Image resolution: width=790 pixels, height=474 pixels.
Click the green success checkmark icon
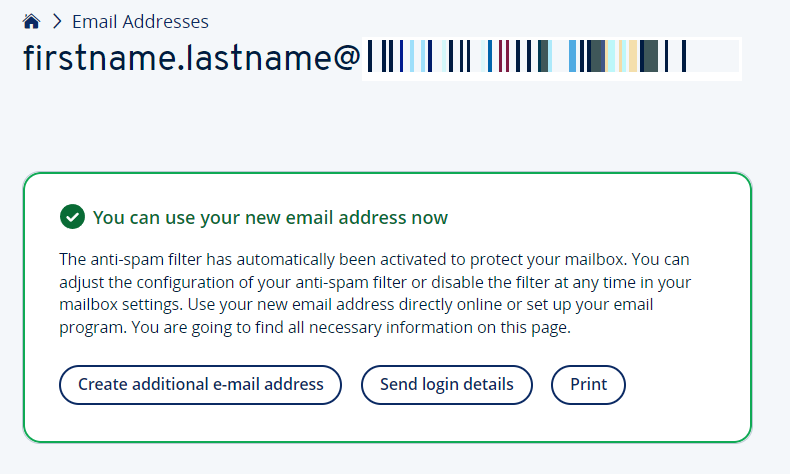tap(71, 216)
